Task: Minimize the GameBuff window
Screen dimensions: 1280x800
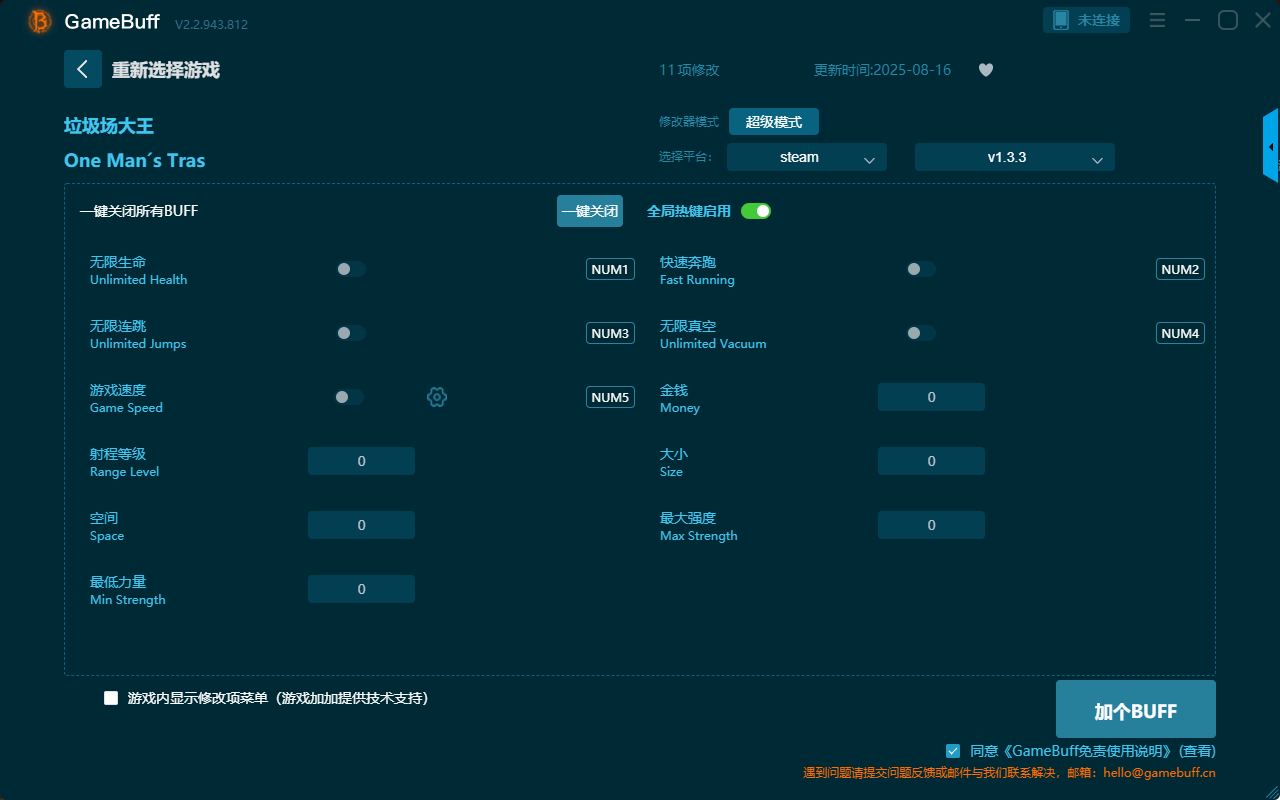Action: tap(1192, 20)
